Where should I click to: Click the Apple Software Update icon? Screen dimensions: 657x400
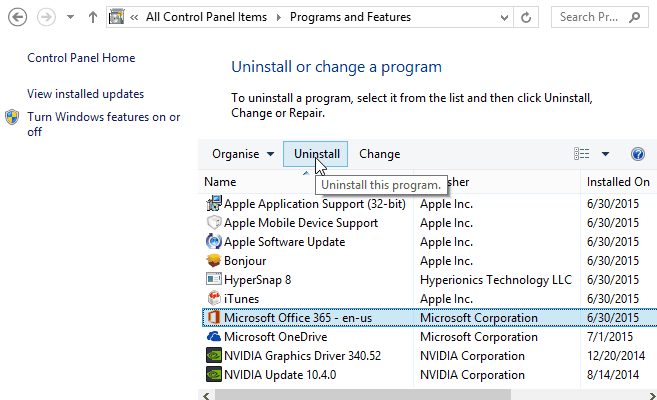click(x=213, y=242)
